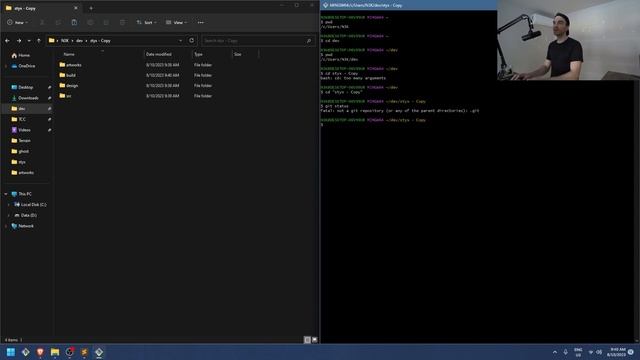This screenshot has width=640, height=360.
Task: Open the volume tray icon
Action: [599, 352]
